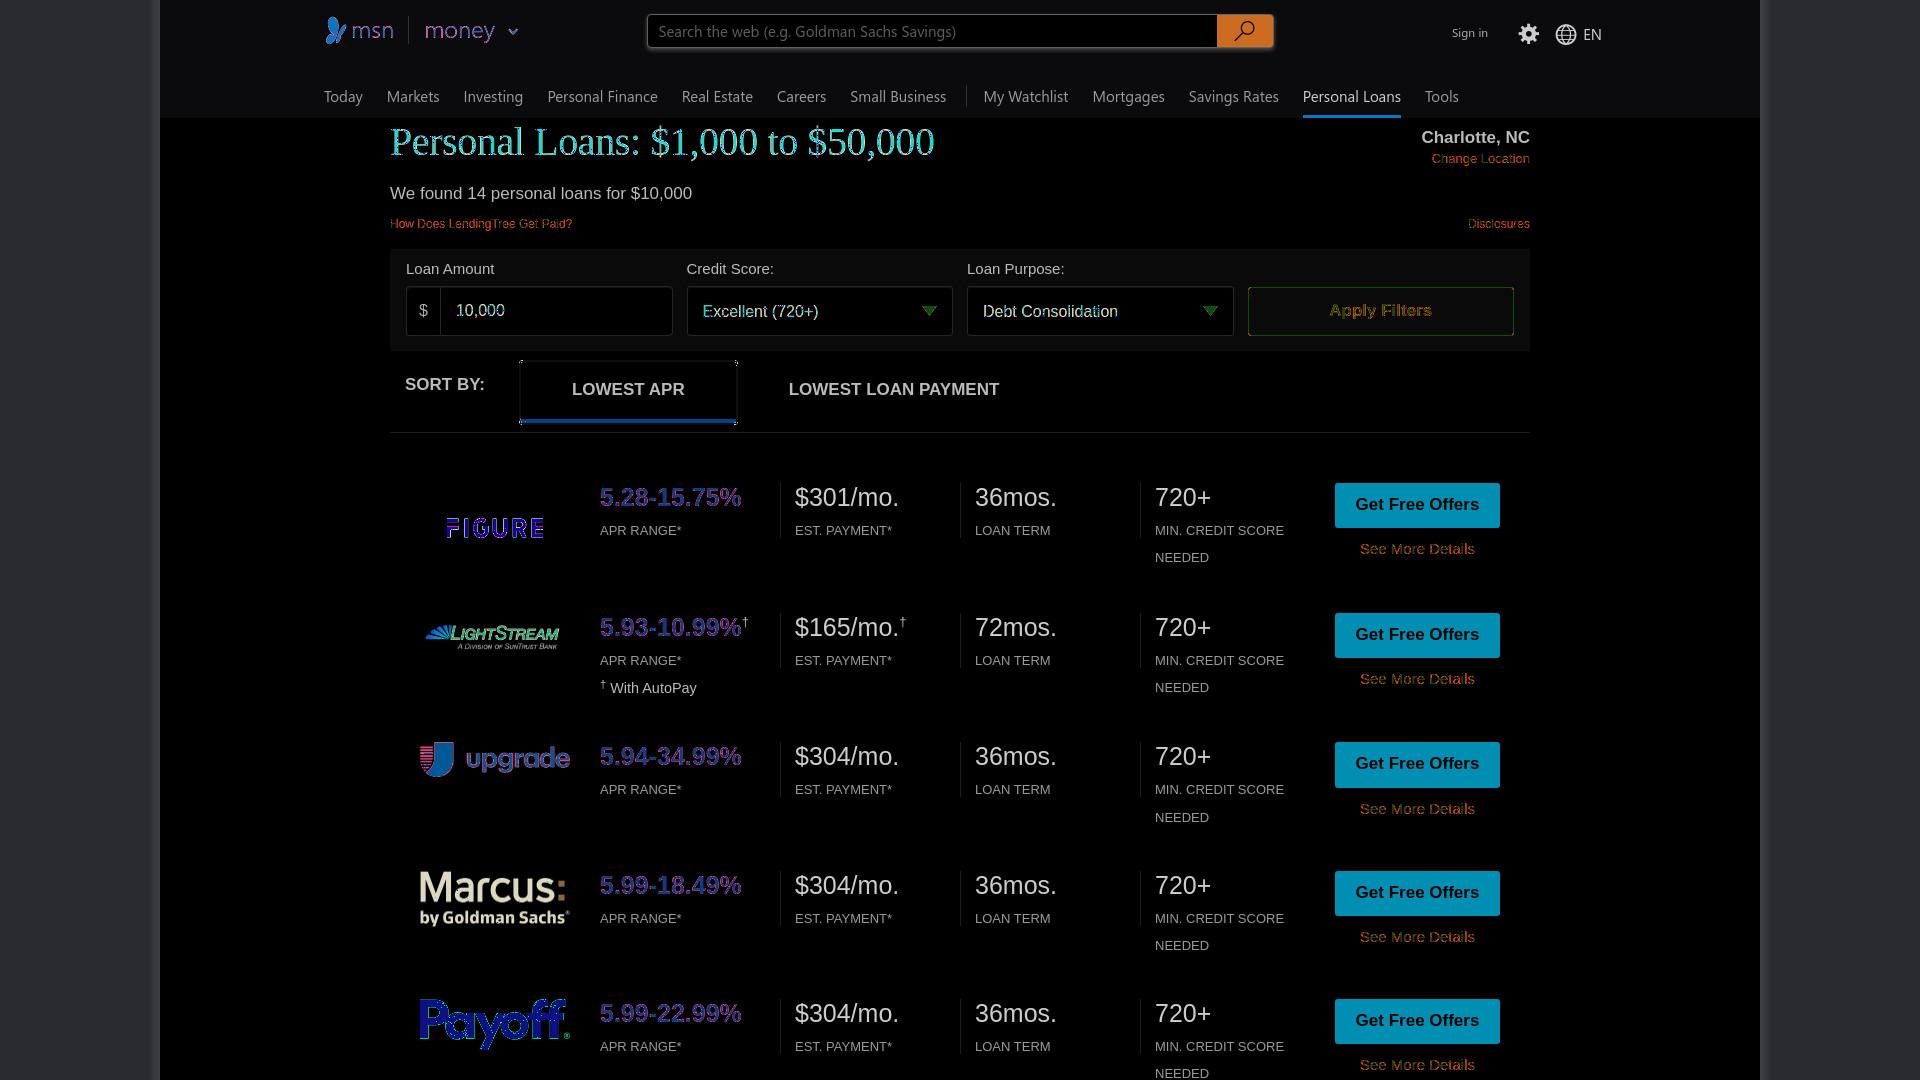Get Free Offers from Upgrade

click(1417, 764)
